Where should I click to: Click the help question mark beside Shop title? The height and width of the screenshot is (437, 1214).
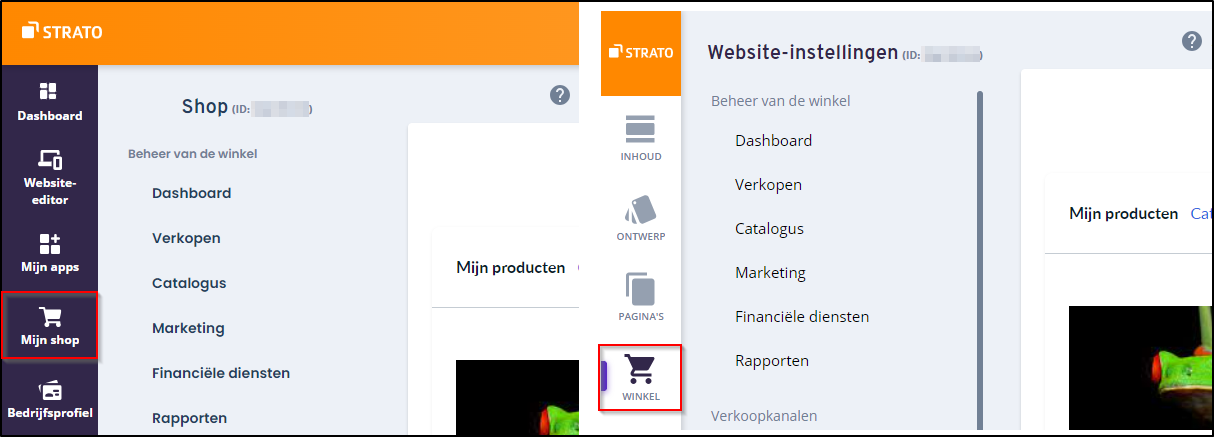560,95
